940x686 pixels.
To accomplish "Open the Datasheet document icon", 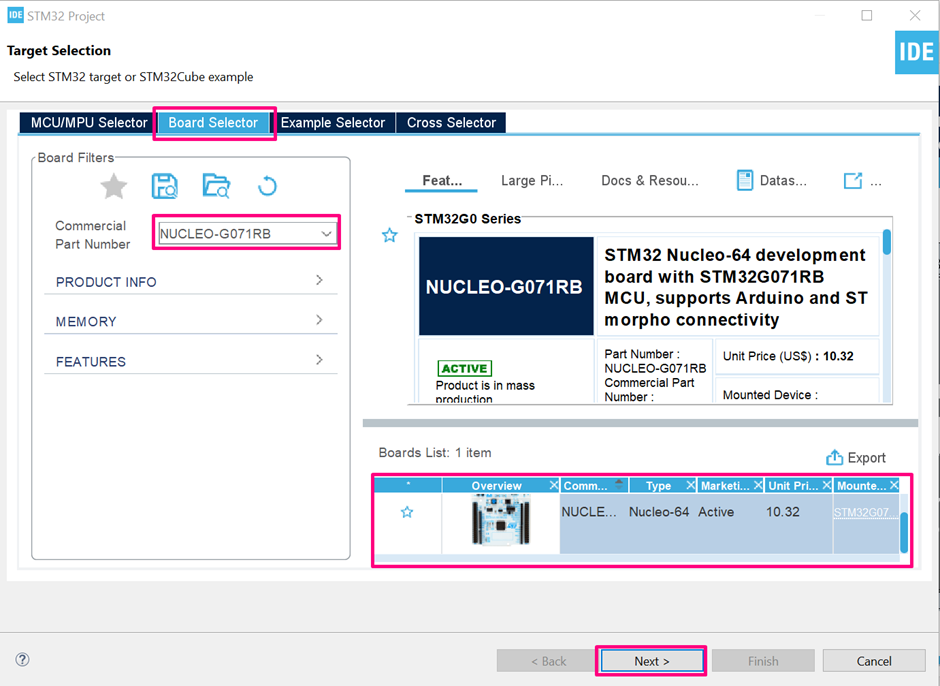I will [745, 180].
